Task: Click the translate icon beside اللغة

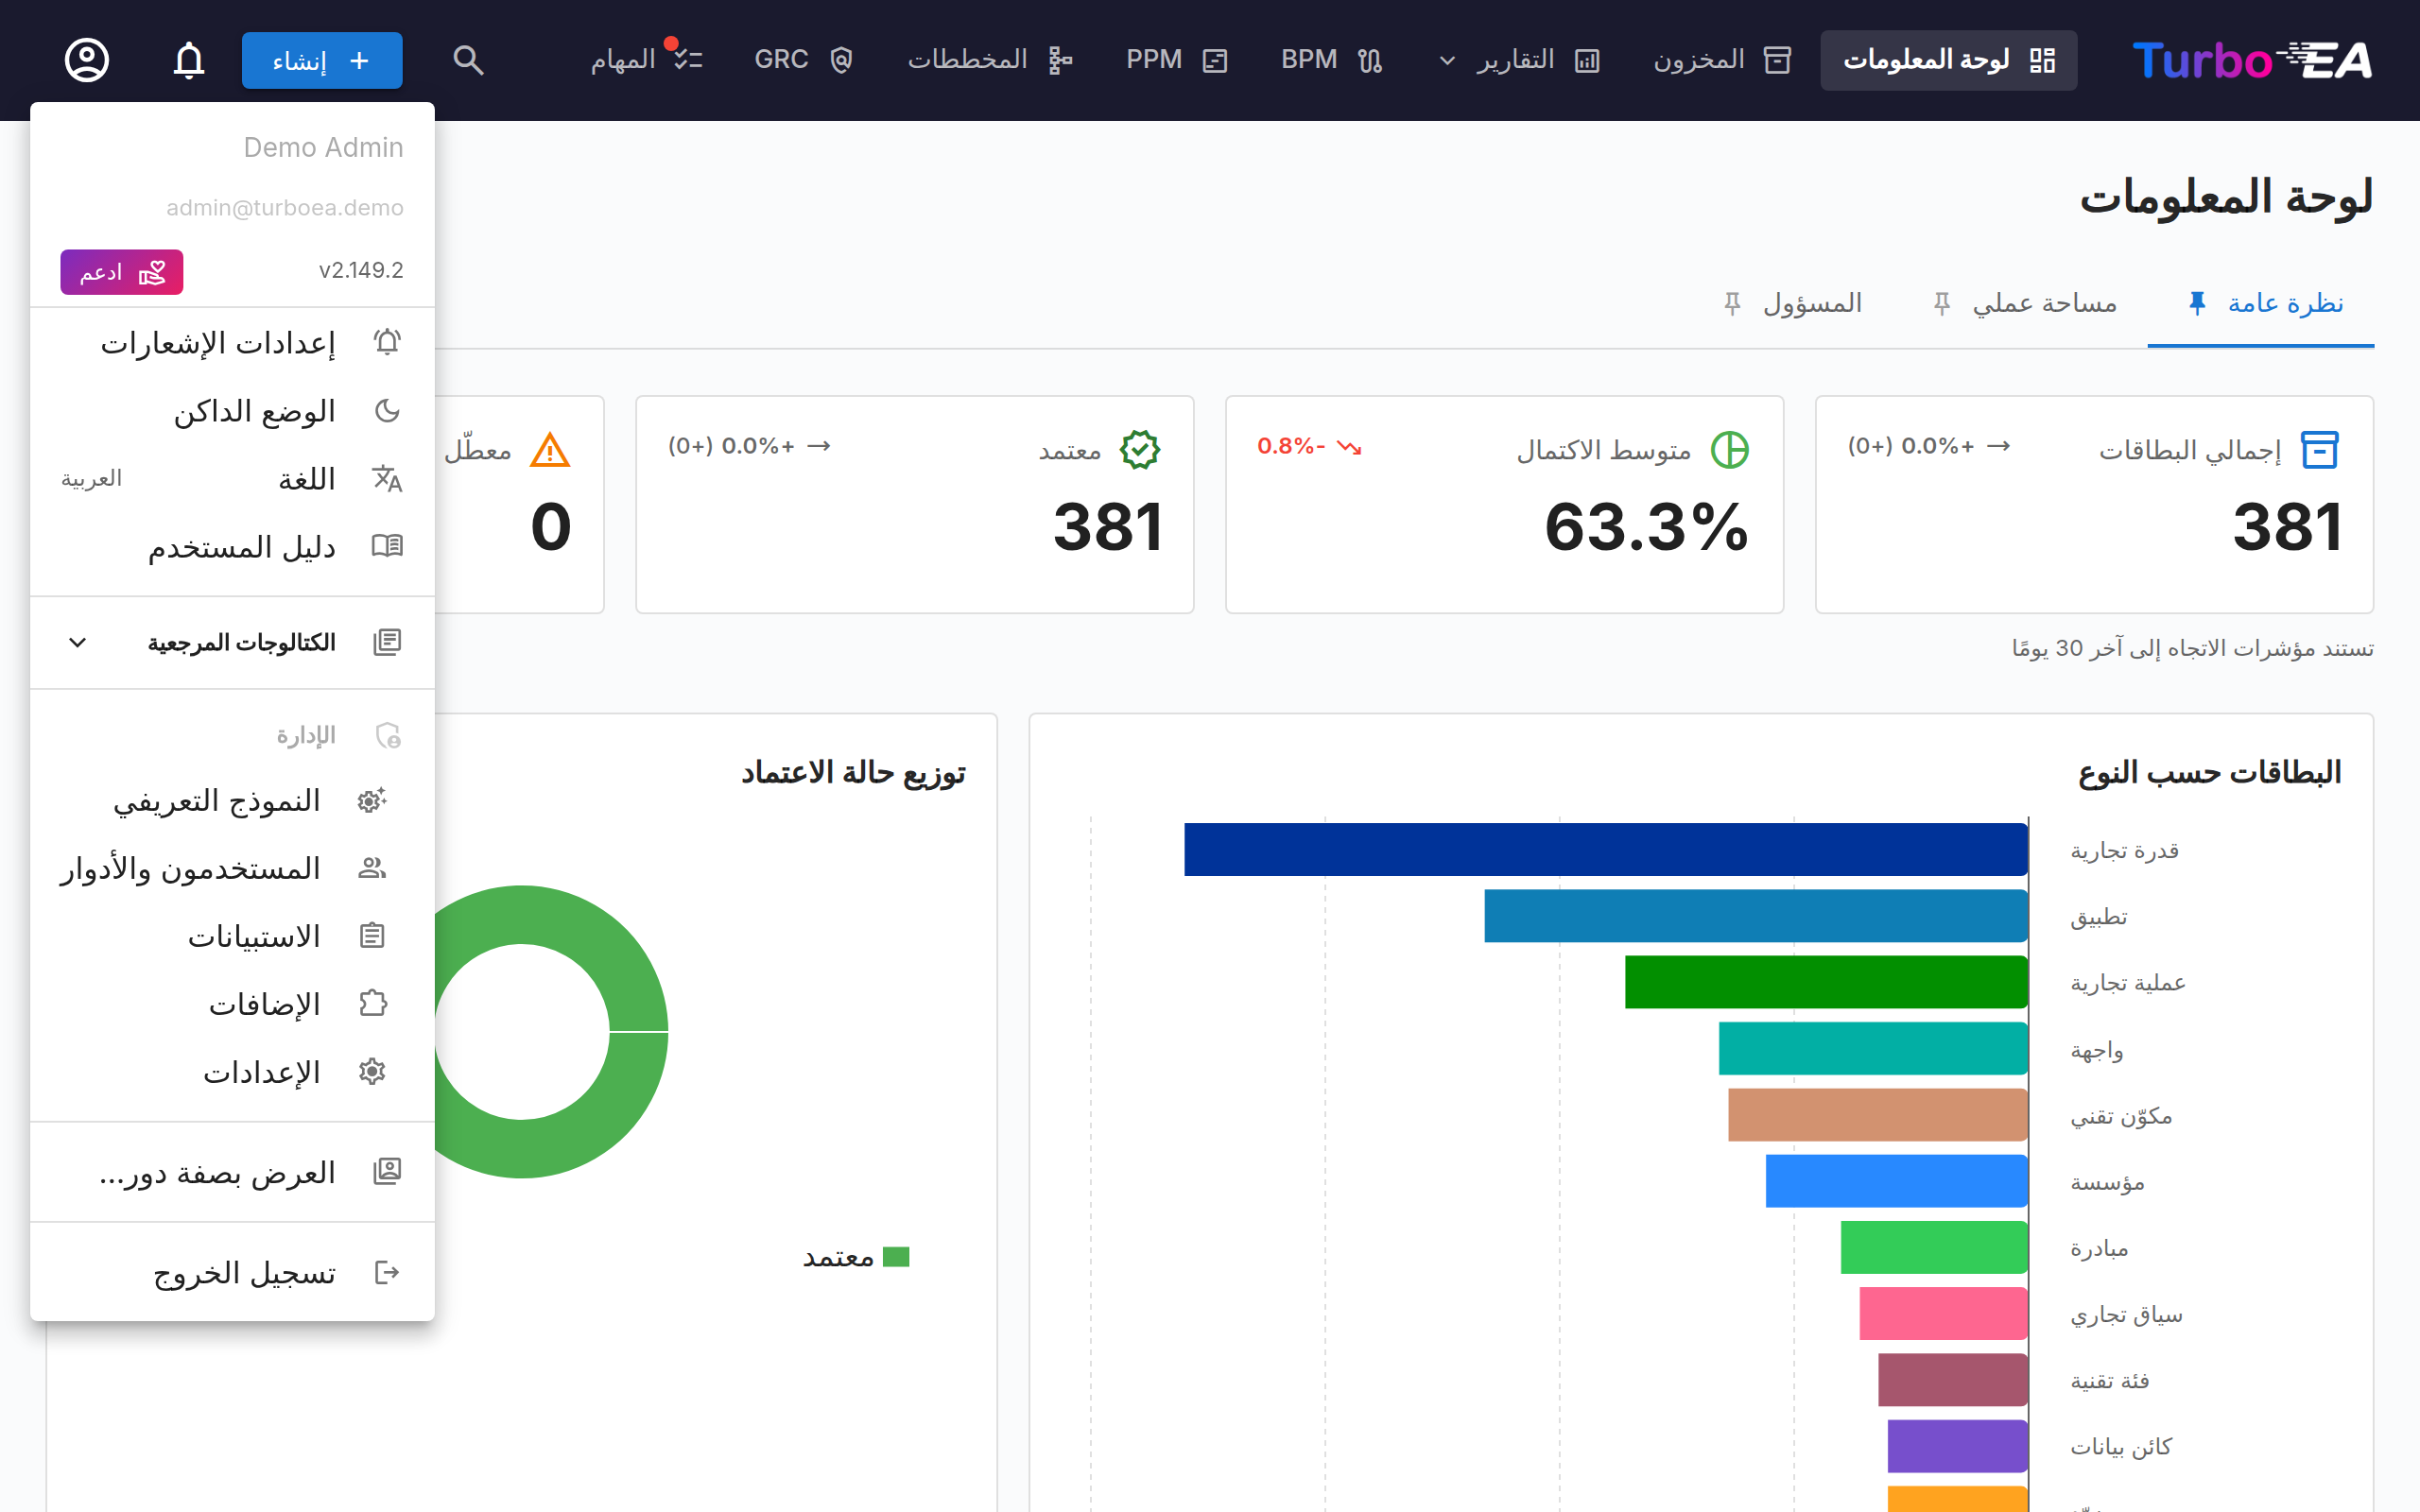Action: coord(387,479)
